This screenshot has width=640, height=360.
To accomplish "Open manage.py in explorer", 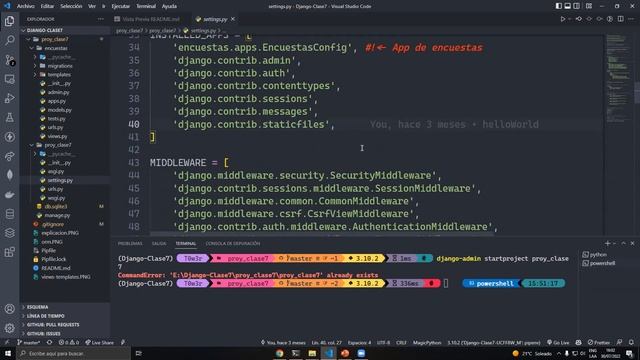I will pos(57,215).
